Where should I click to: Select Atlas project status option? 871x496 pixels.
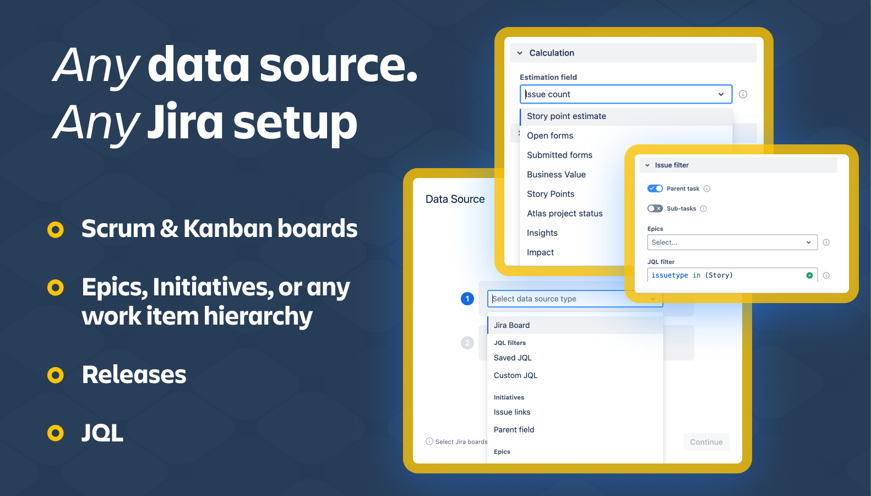[564, 213]
